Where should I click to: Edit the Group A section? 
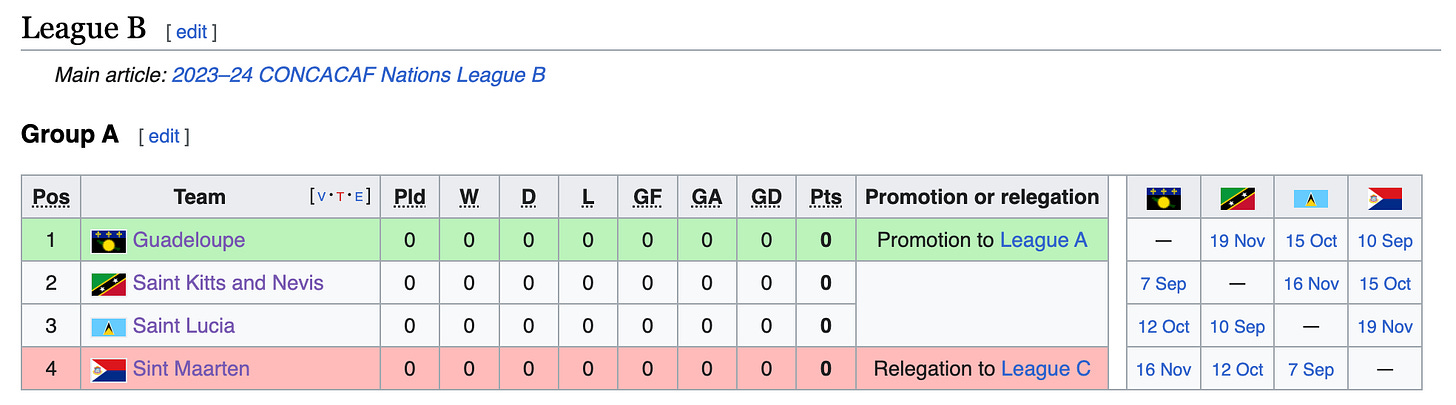tap(163, 136)
